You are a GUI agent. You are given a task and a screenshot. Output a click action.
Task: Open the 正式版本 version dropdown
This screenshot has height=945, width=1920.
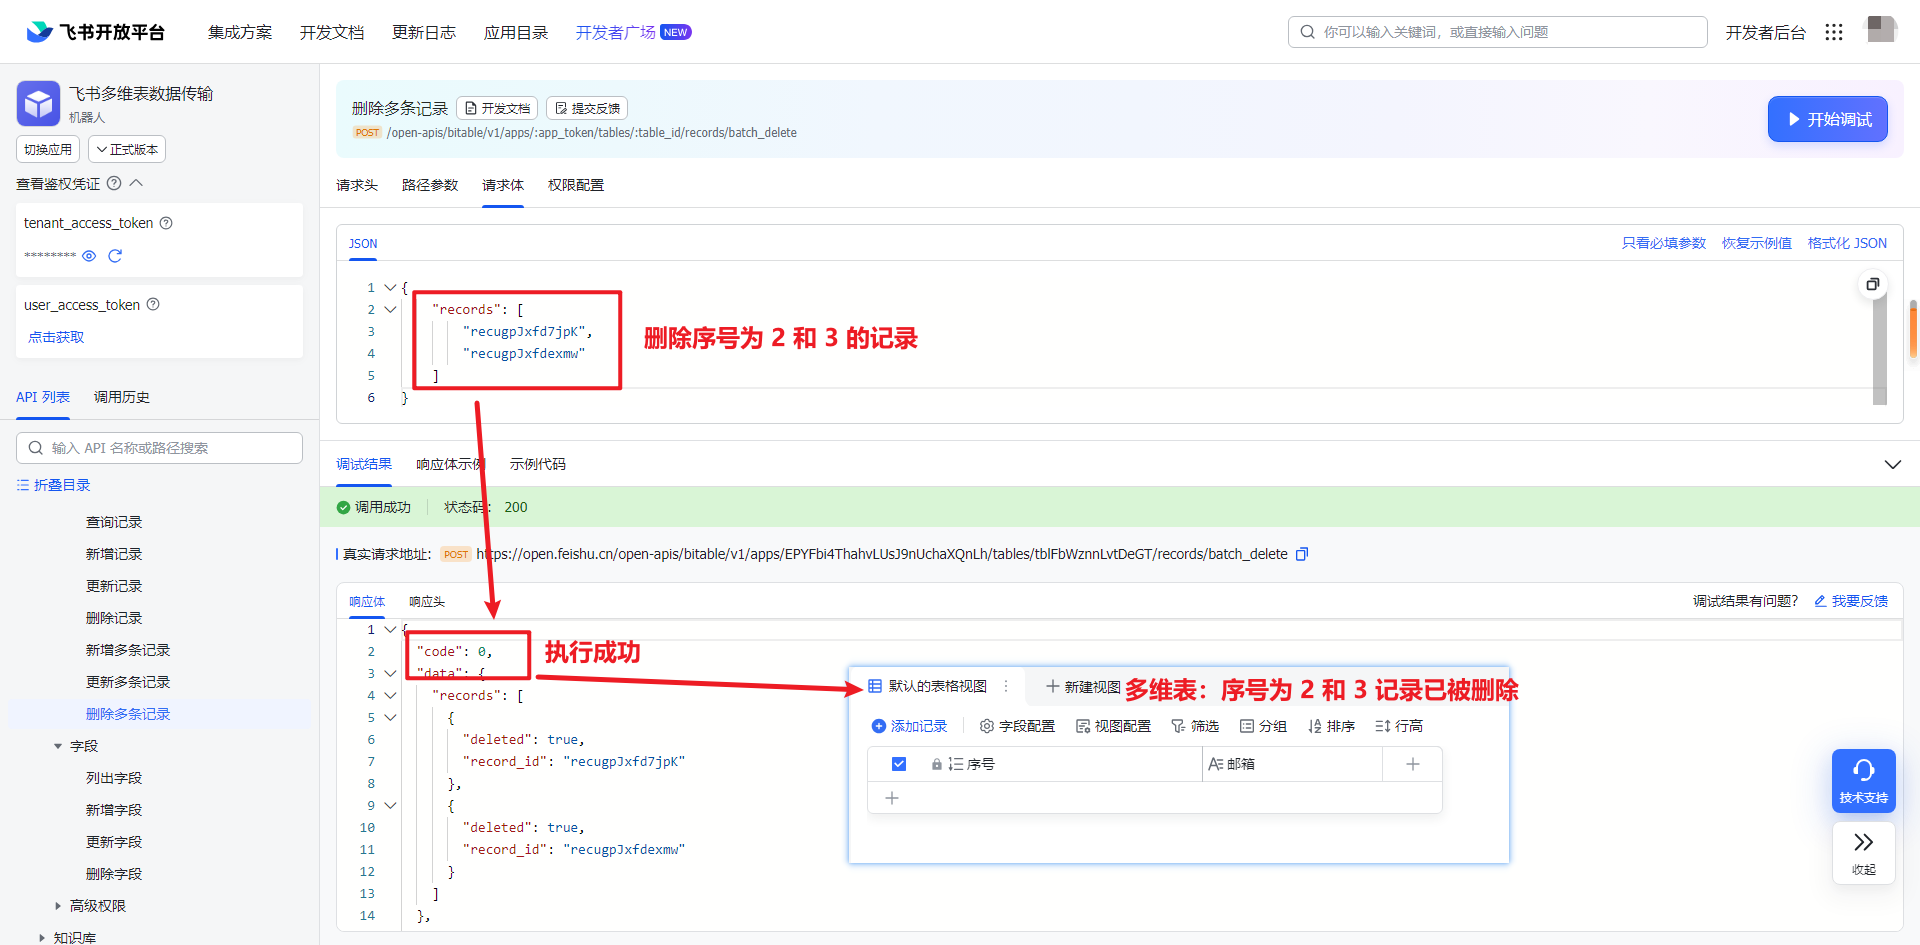[x=127, y=149]
